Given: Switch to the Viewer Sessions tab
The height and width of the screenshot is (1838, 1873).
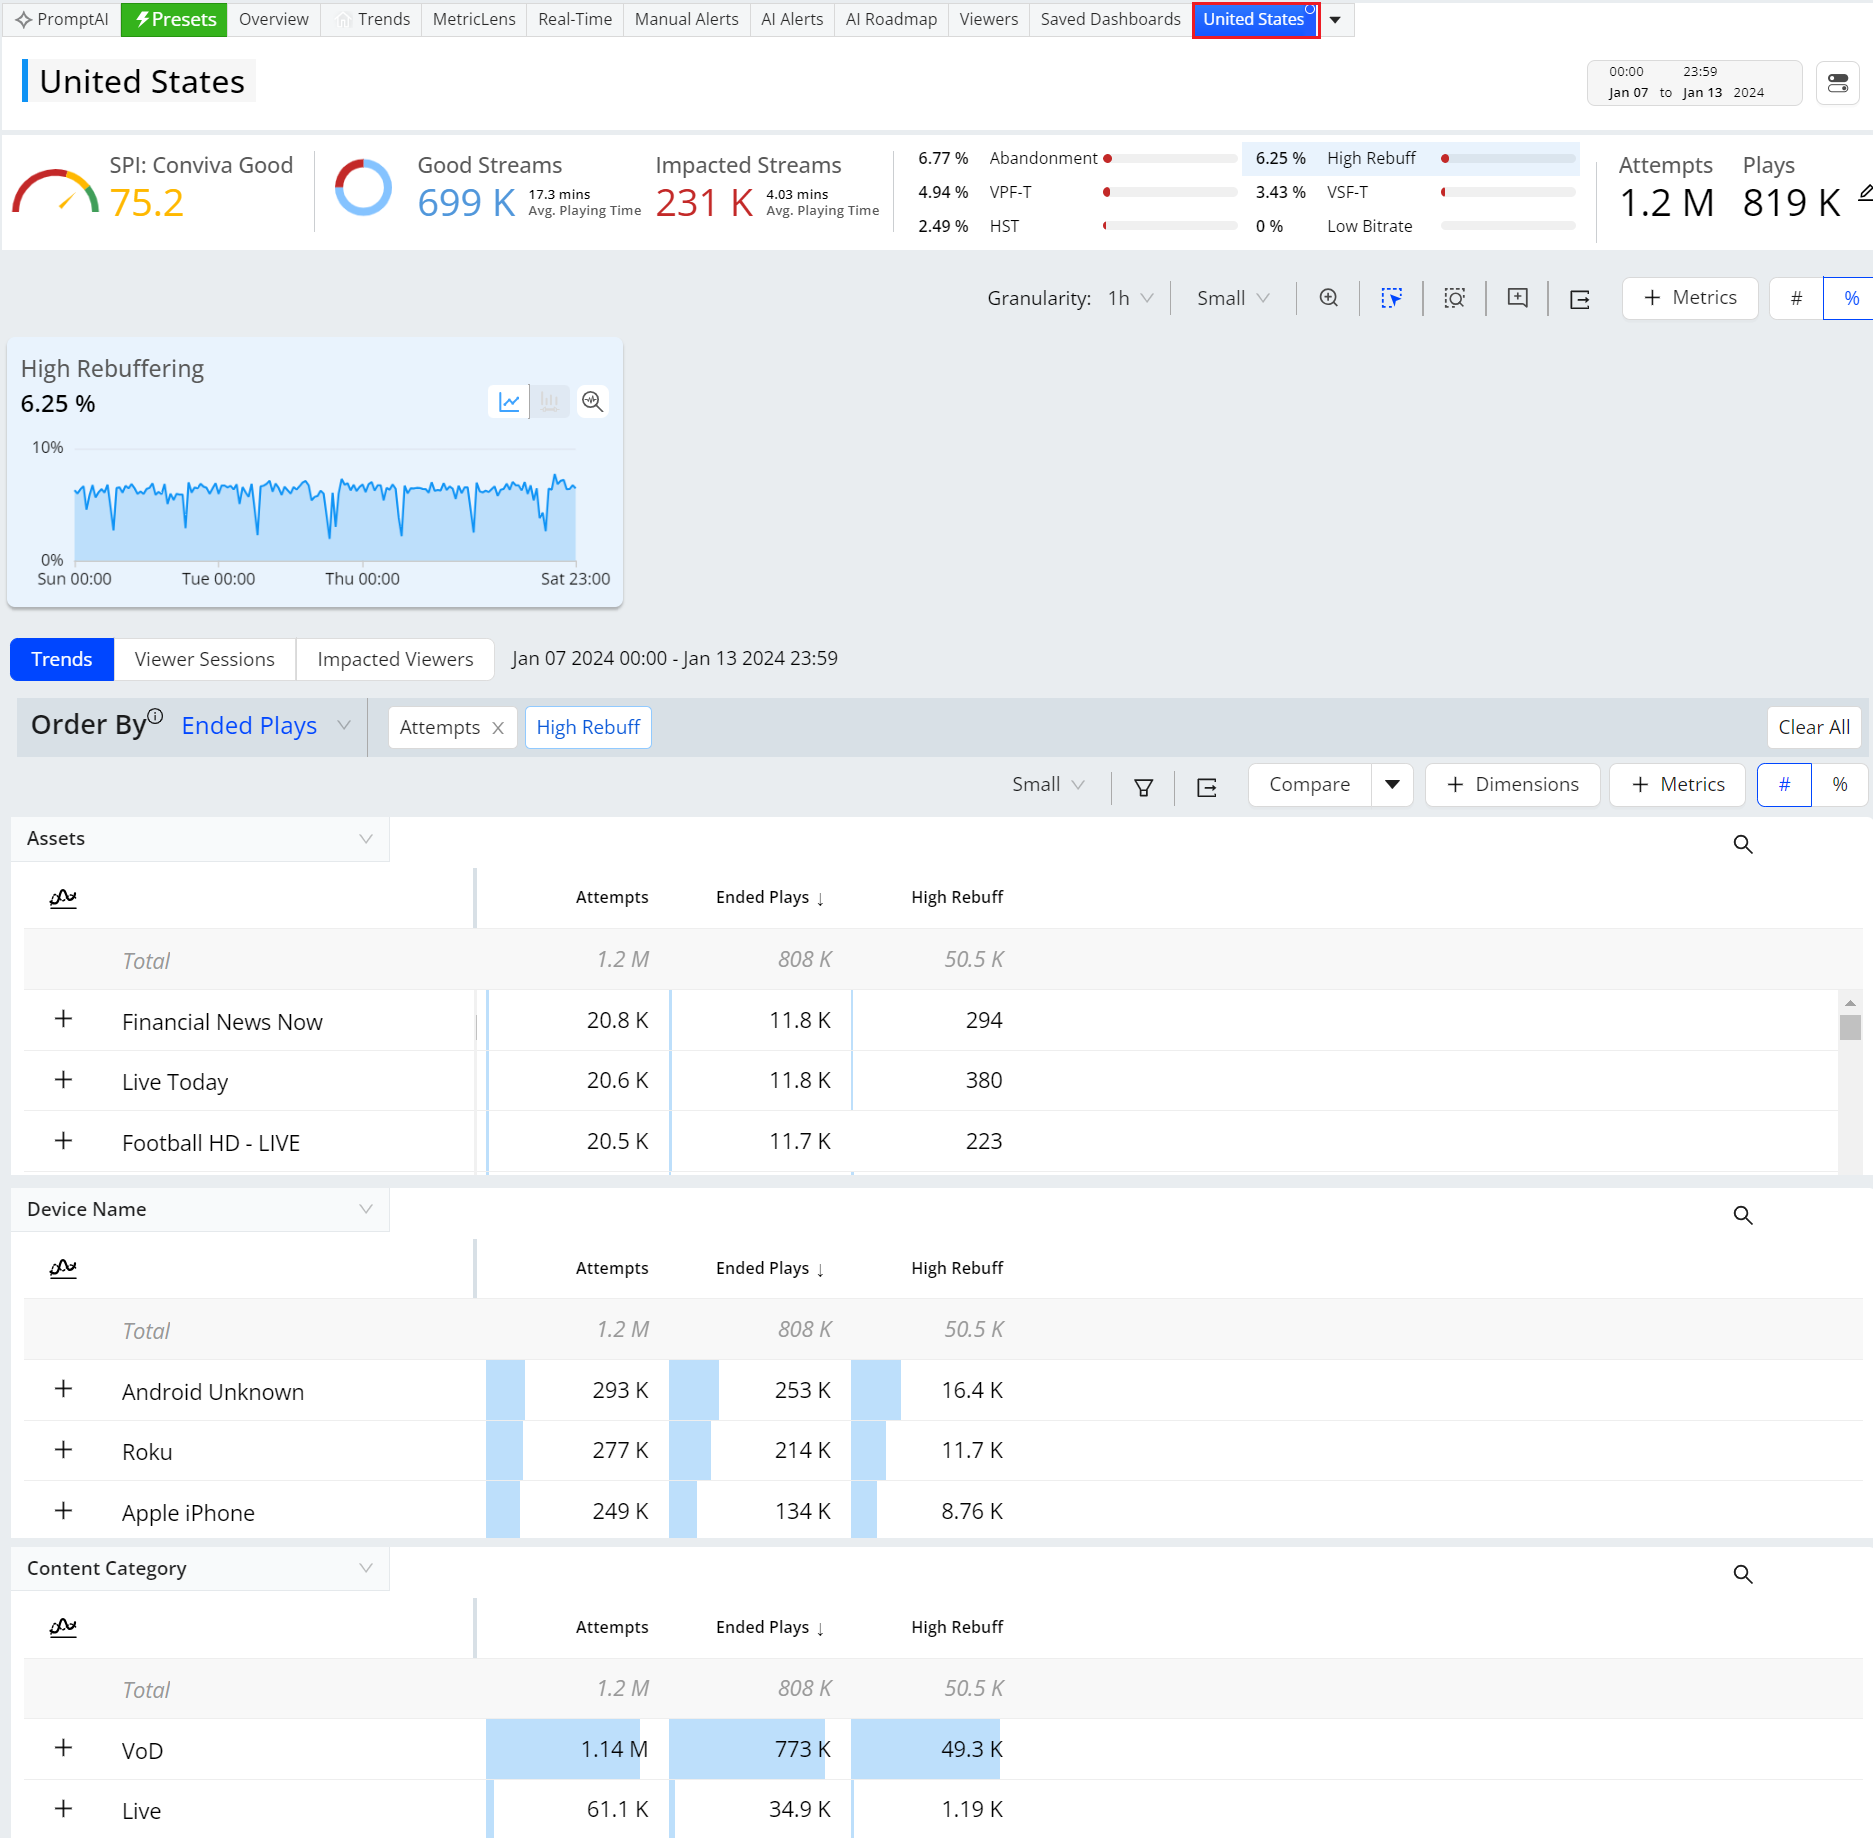Looking at the screenshot, I should [204, 659].
